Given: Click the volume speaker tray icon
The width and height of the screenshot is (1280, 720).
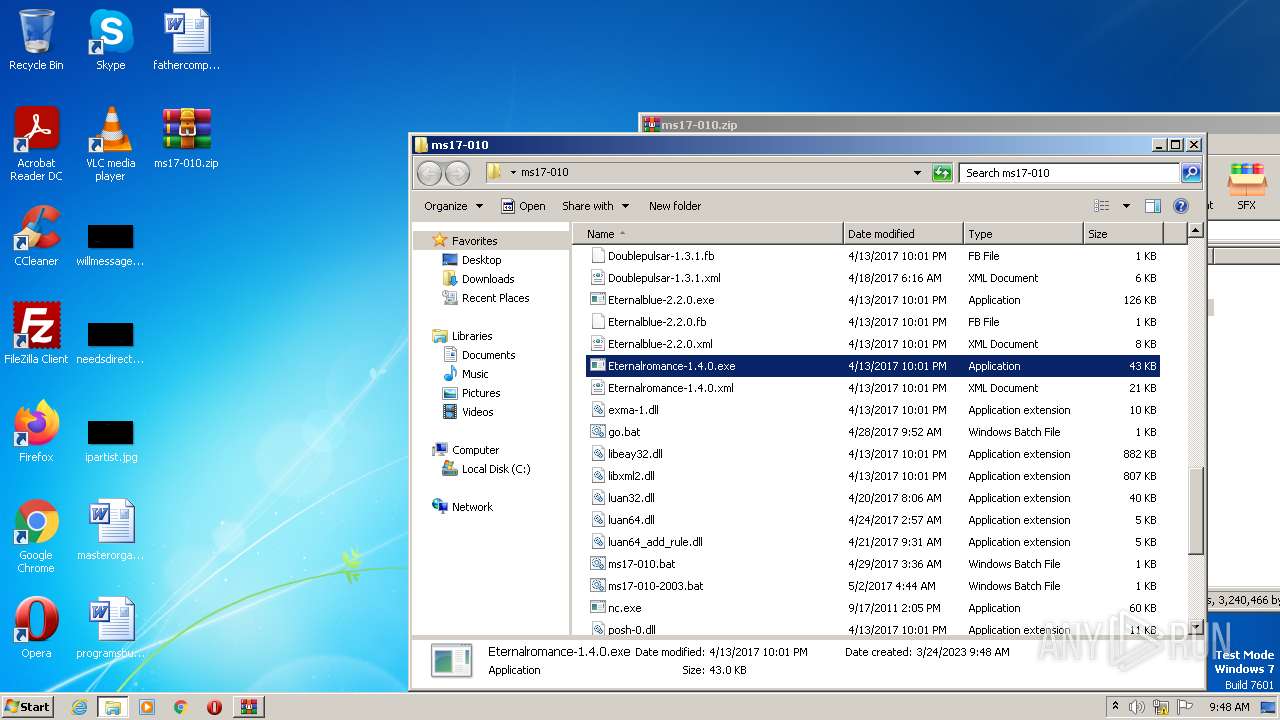Looking at the screenshot, I should (1137, 707).
